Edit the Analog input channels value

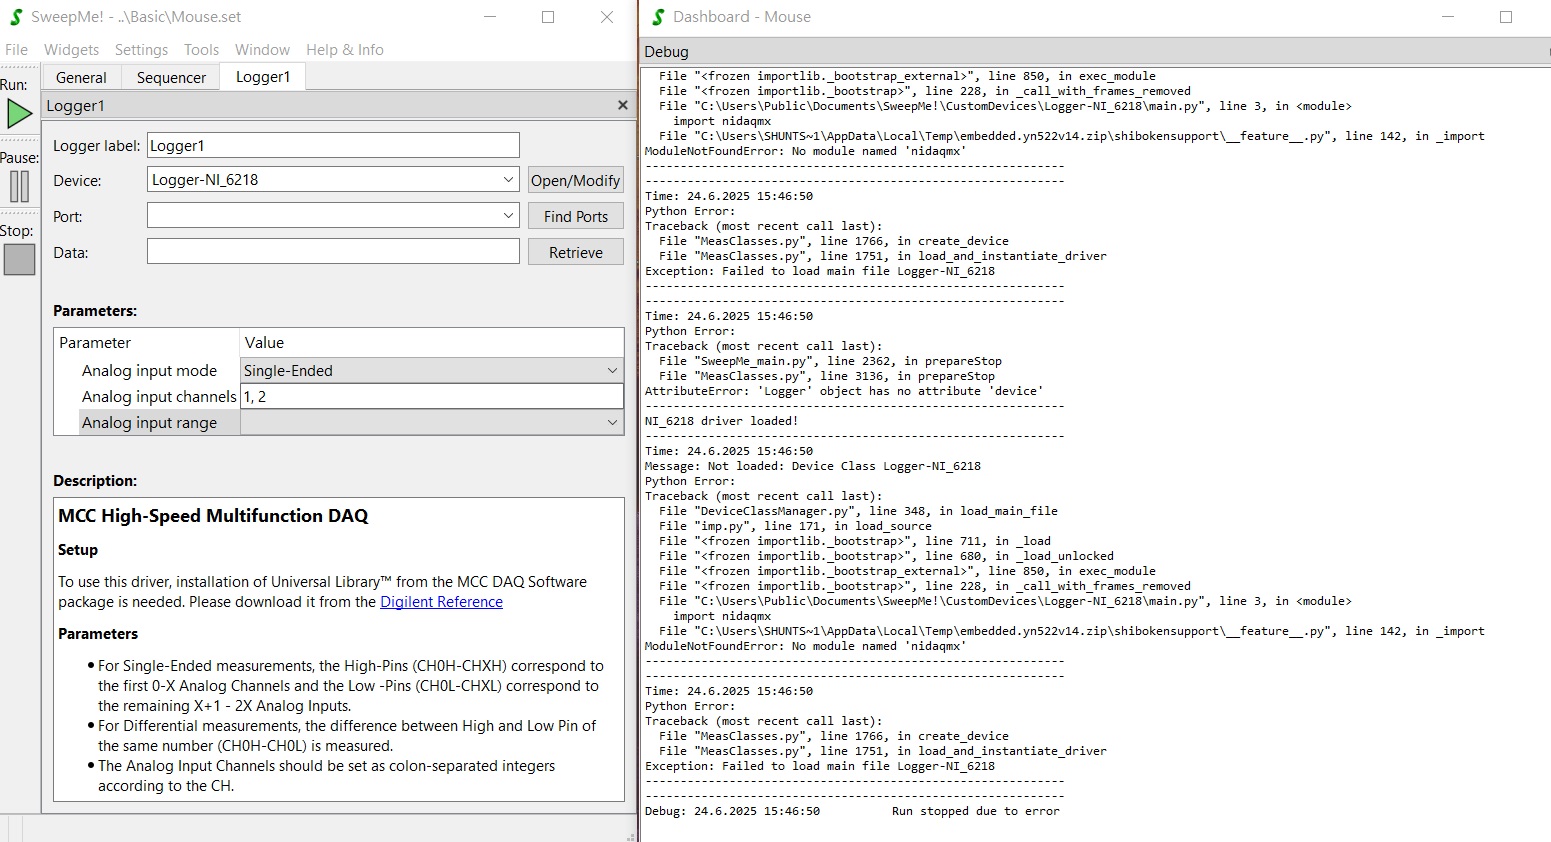point(432,396)
